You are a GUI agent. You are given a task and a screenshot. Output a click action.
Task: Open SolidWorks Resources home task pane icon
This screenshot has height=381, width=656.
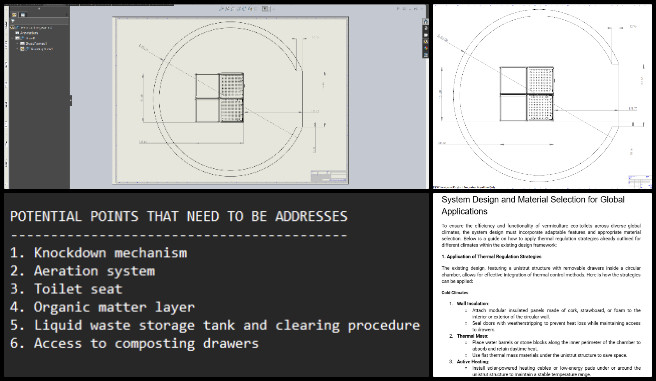click(x=425, y=21)
